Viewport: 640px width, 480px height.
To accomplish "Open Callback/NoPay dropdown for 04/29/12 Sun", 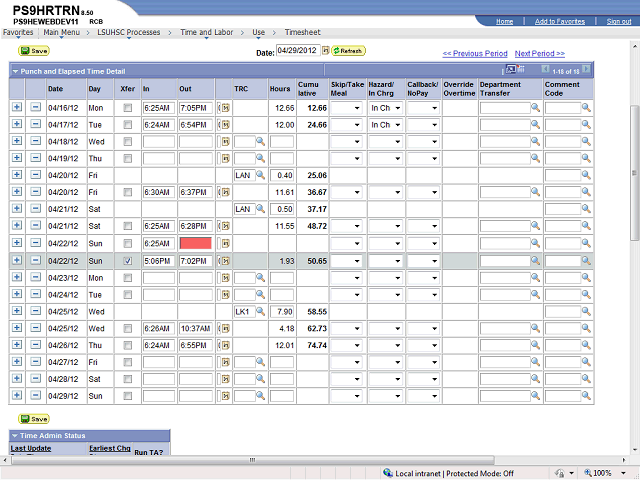I will 423,396.
